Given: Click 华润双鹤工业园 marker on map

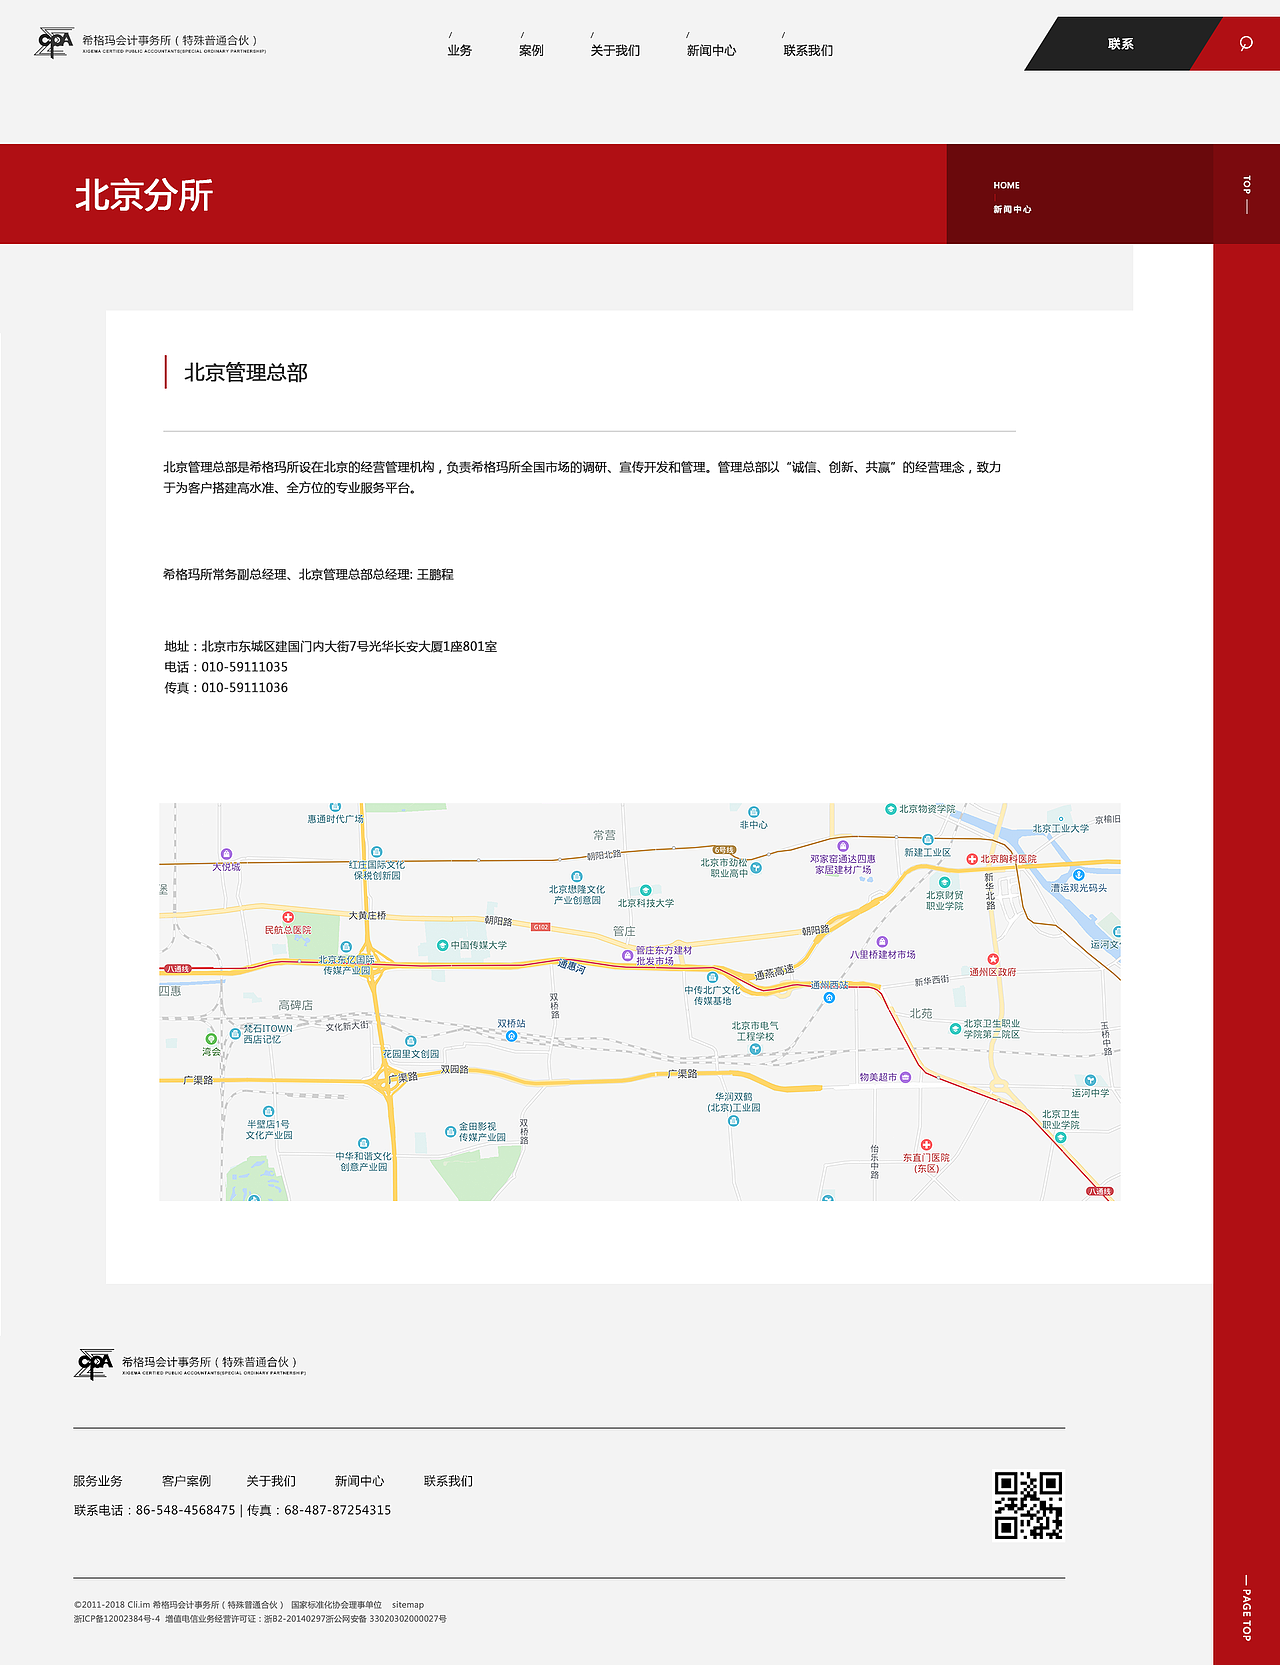Looking at the screenshot, I should [733, 1120].
